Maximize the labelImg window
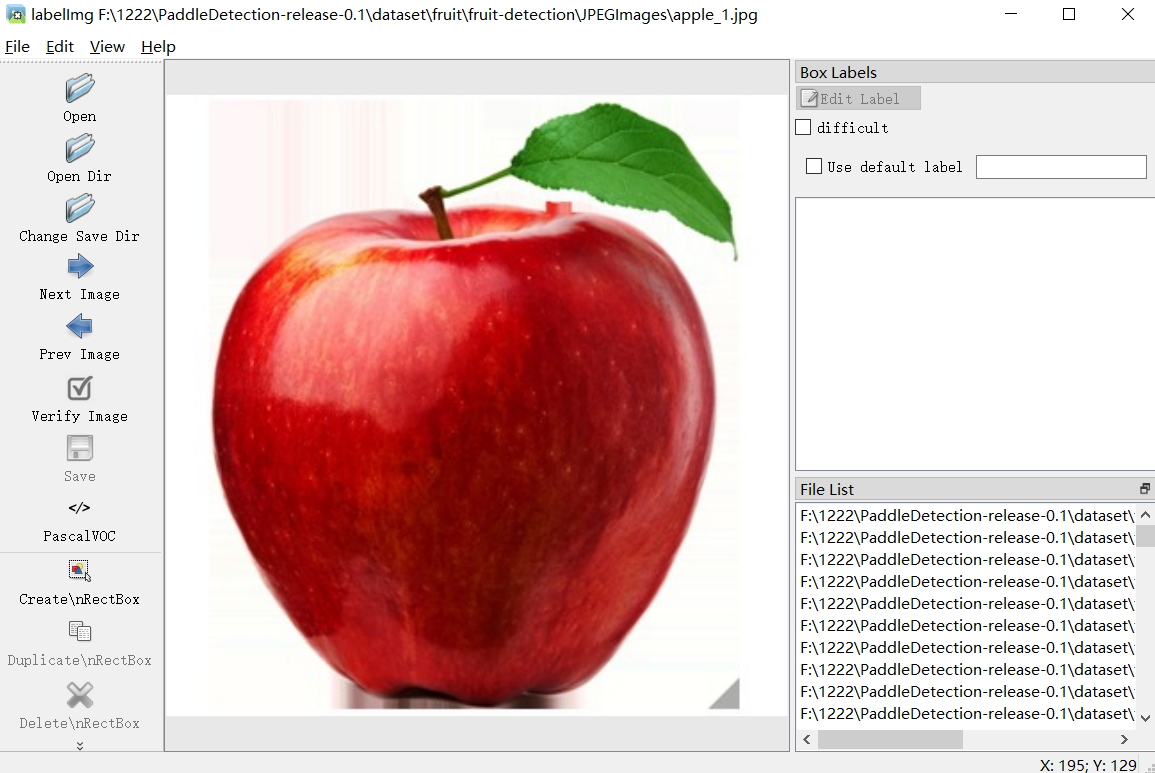This screenshot has height=773, width=1155. 1069,14
